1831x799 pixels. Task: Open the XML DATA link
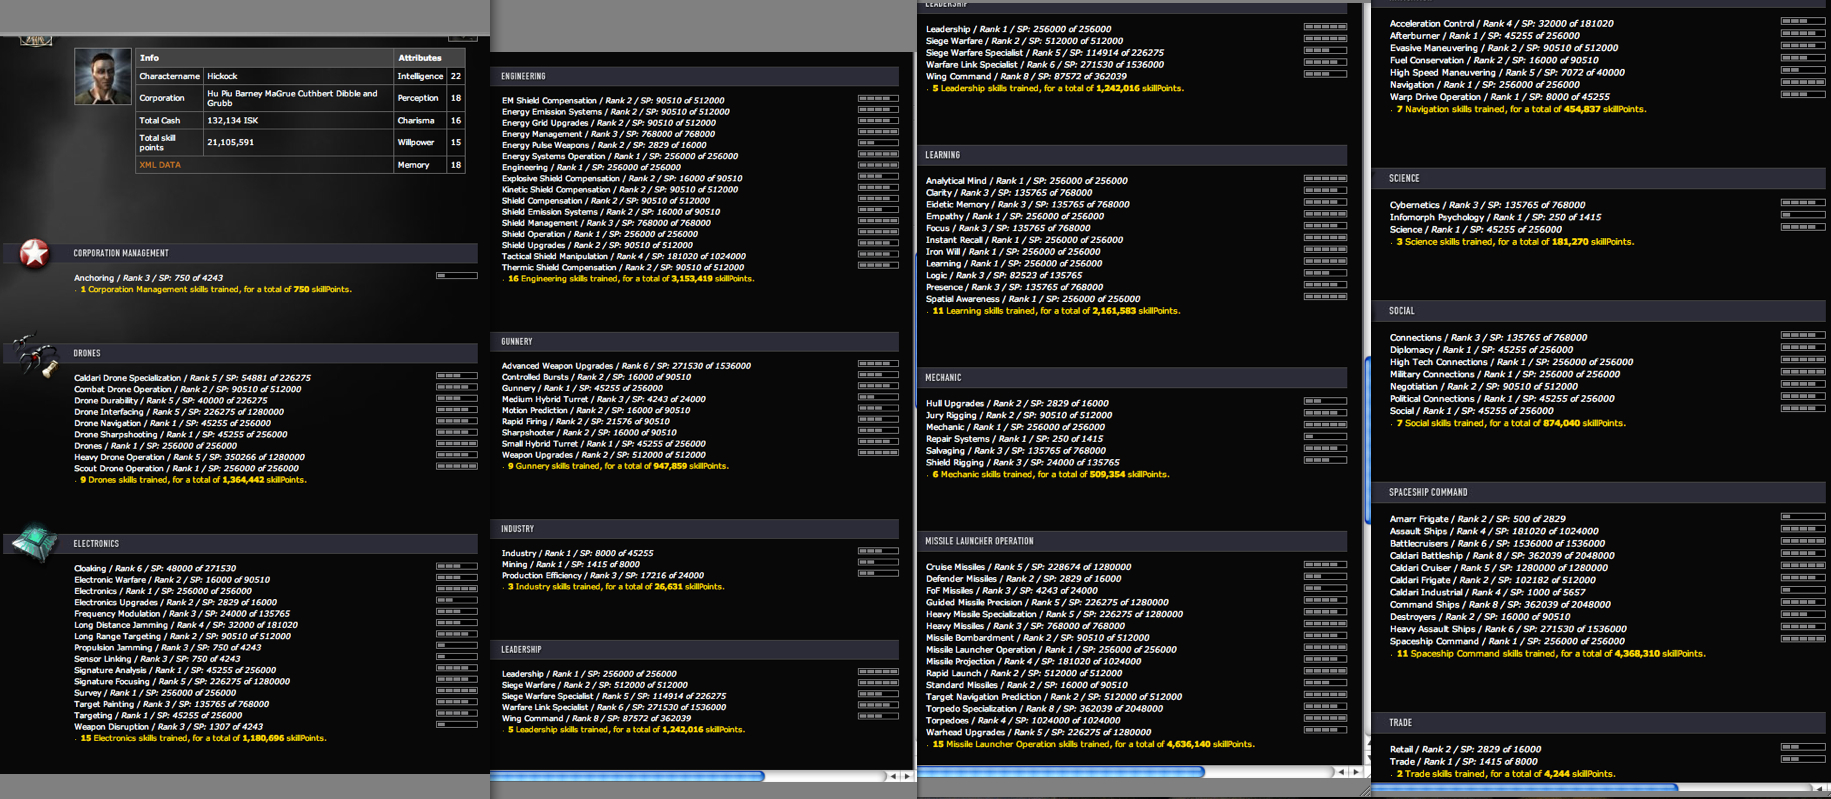click(x=160, y=165)
